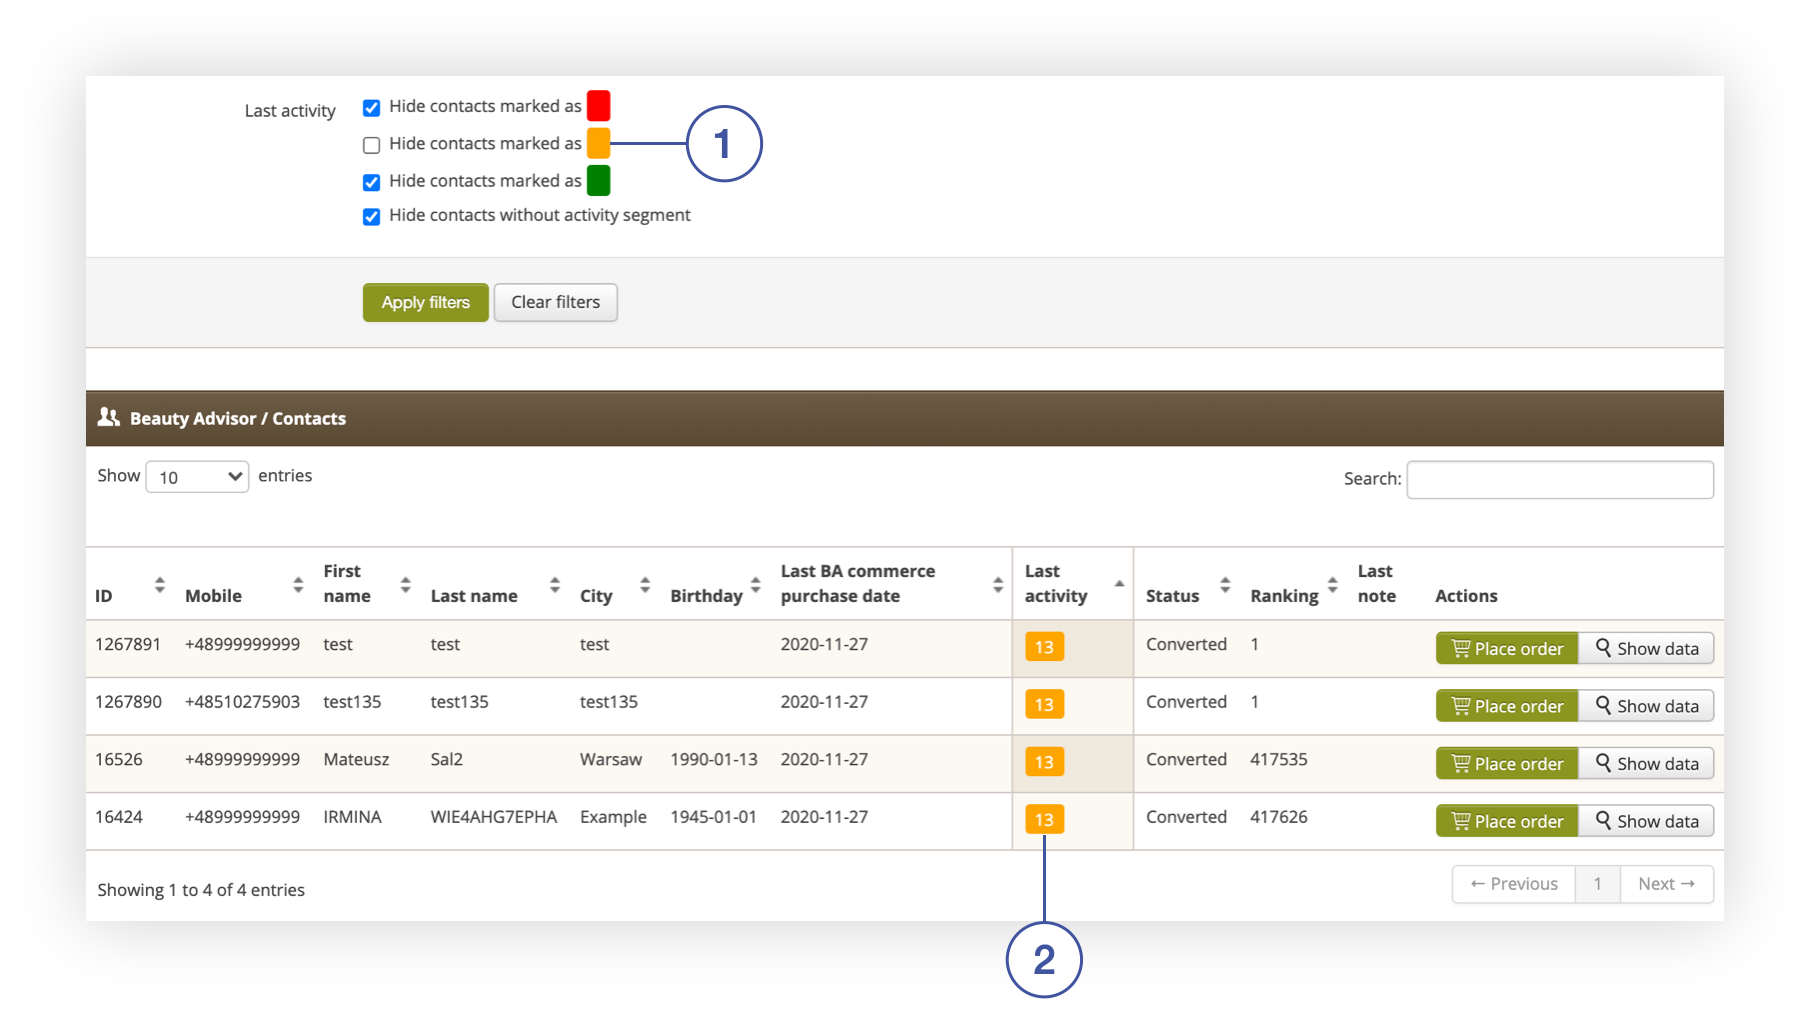This screenshot has height=1013, width=1816.
Task: Sort by Status column arrows
Action: [x=1225, y=585]
